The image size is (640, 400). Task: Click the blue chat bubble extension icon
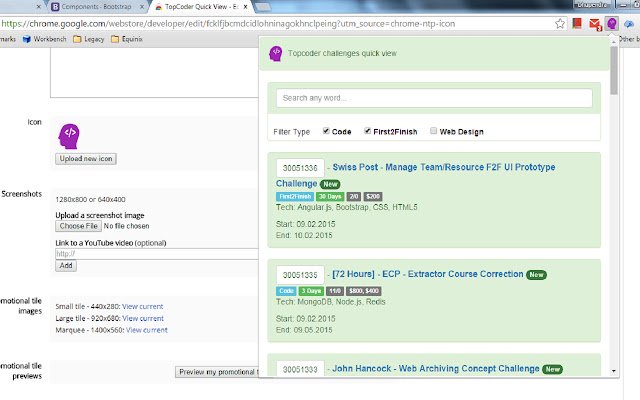(x=629, y=24)
